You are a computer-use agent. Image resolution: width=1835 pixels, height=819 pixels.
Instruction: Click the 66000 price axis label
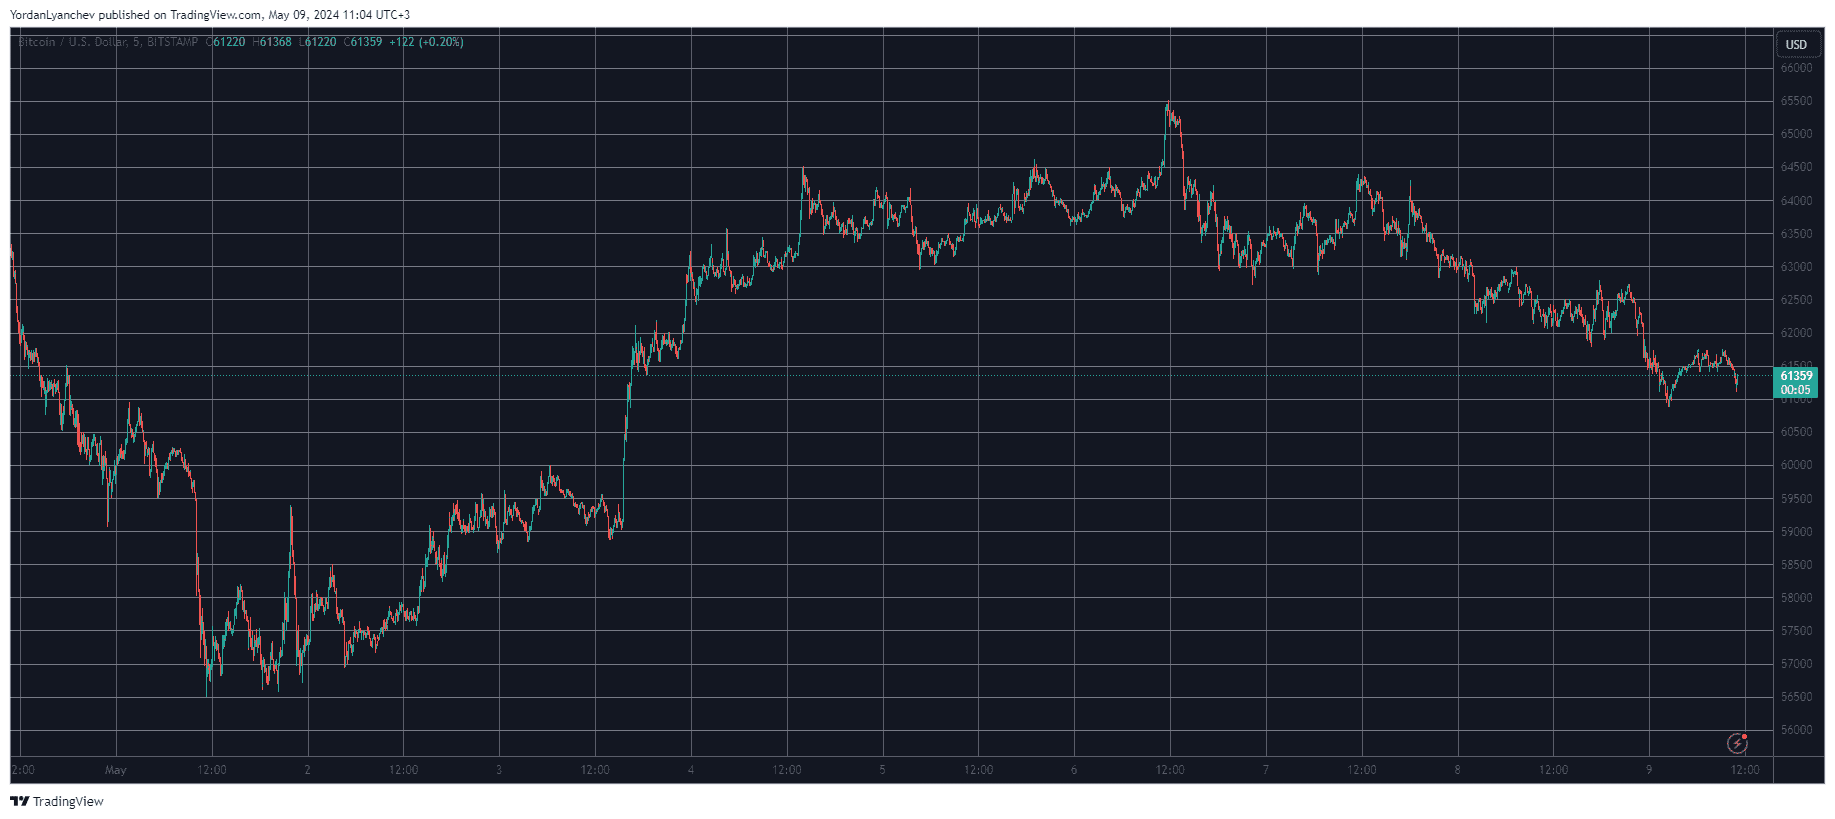[x=1796, y=68]
